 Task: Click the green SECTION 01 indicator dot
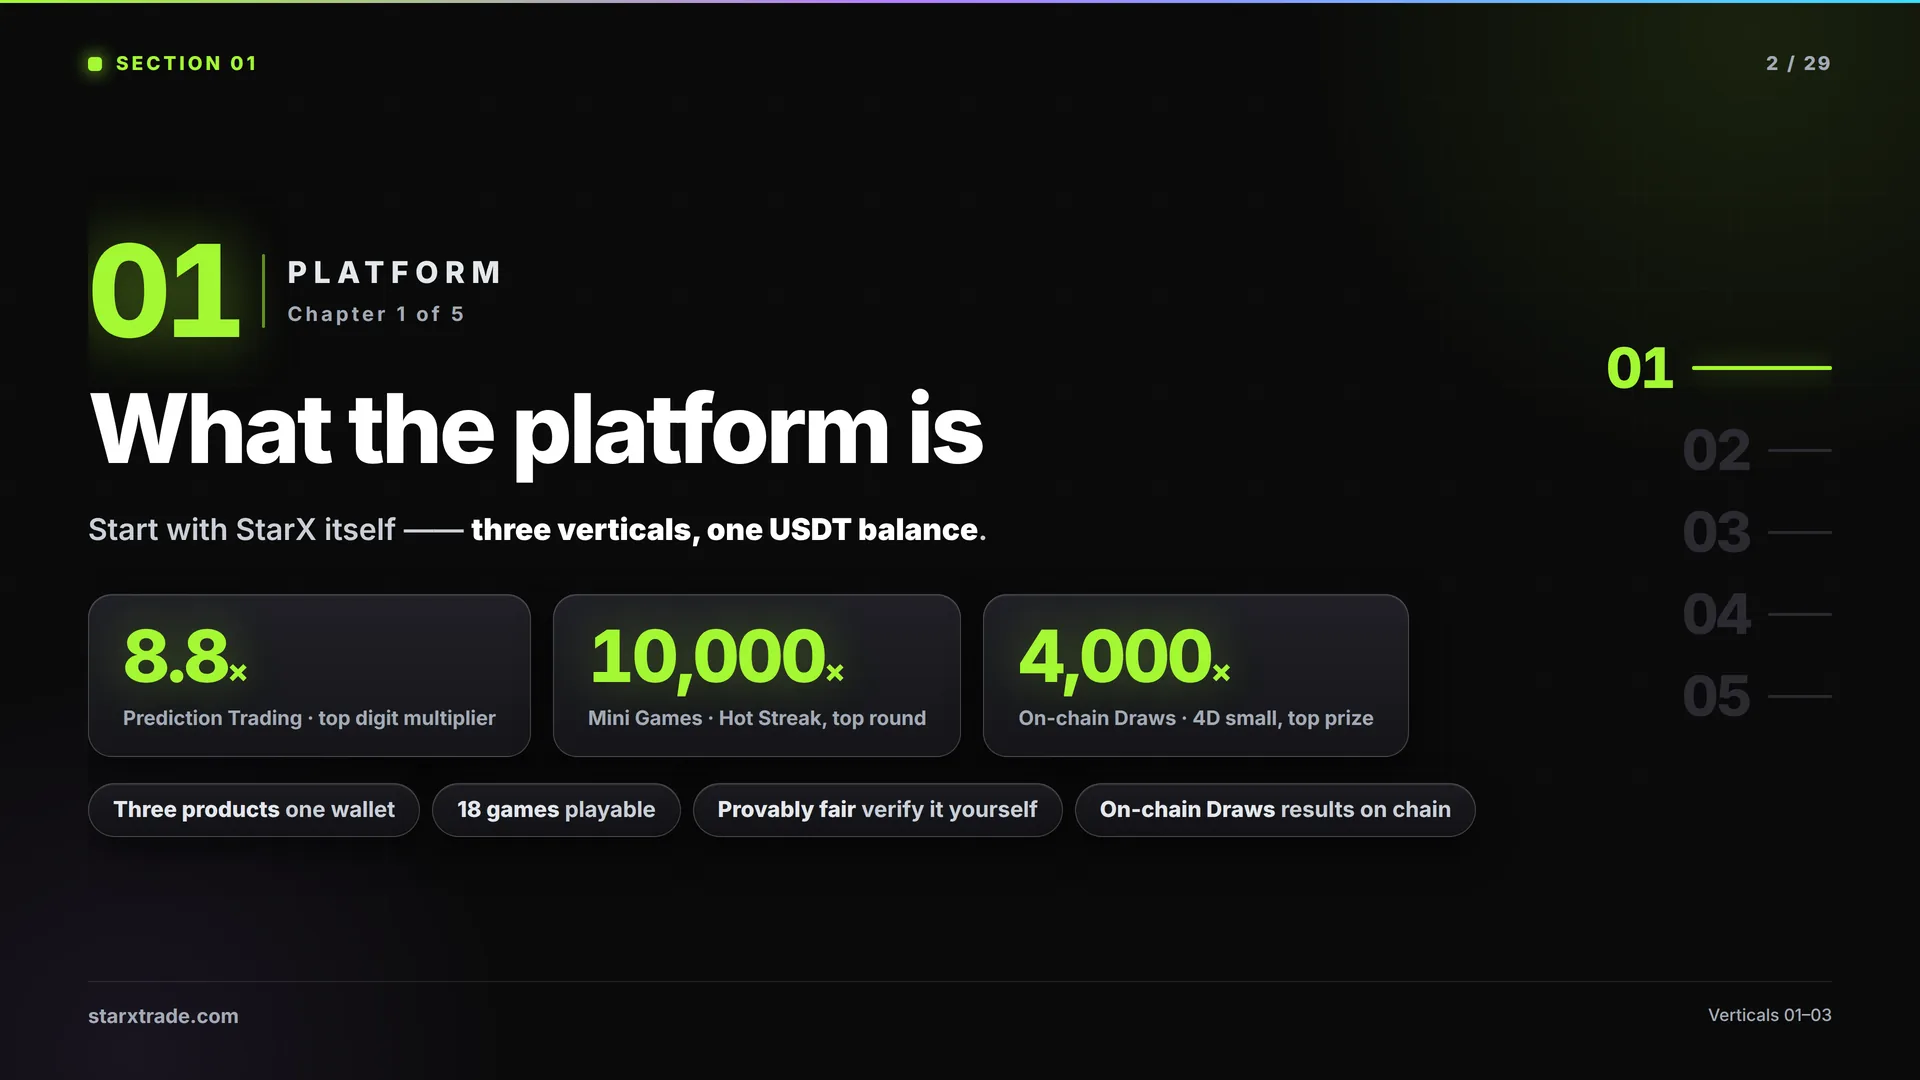click(95, 64)
